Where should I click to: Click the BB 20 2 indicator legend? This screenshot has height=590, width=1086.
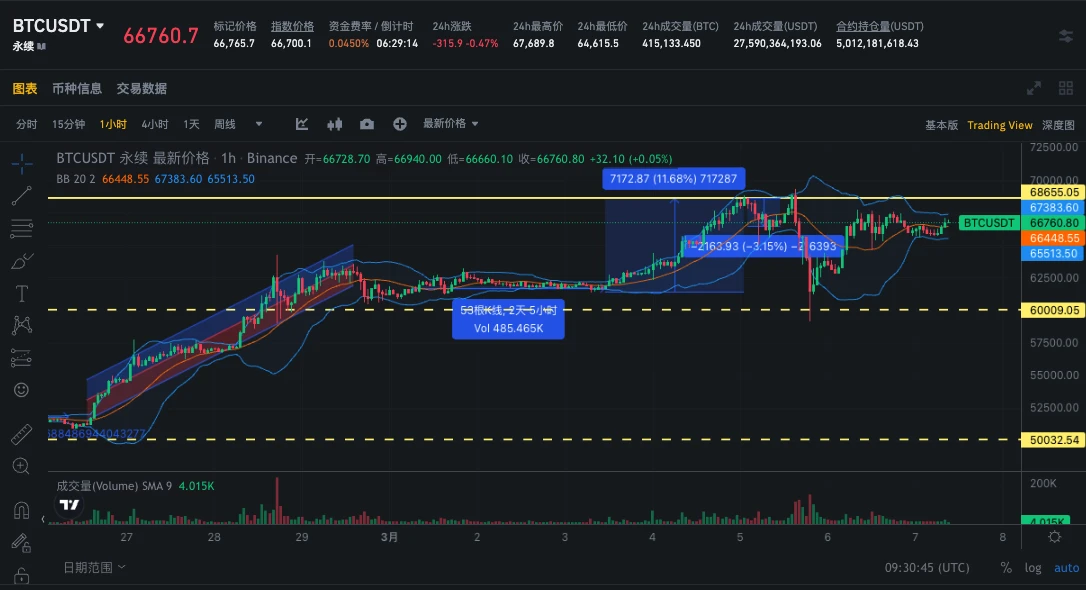pos(75,179)
